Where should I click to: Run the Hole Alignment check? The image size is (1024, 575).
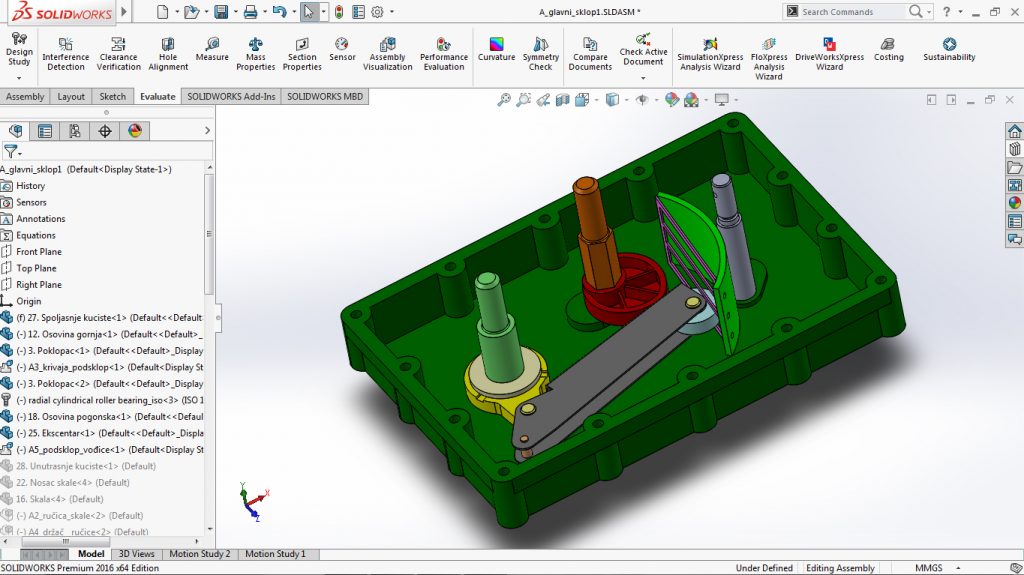(168, 54)
